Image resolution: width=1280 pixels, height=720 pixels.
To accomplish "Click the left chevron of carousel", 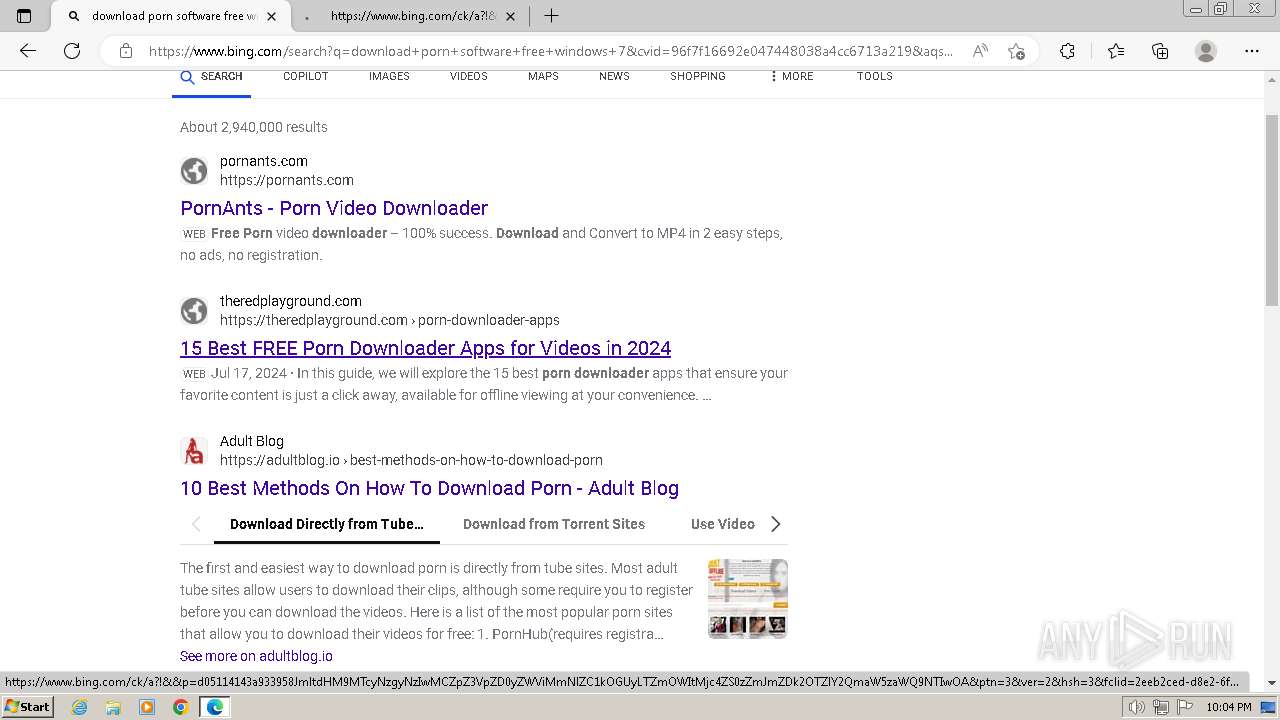I will point(196,524).
